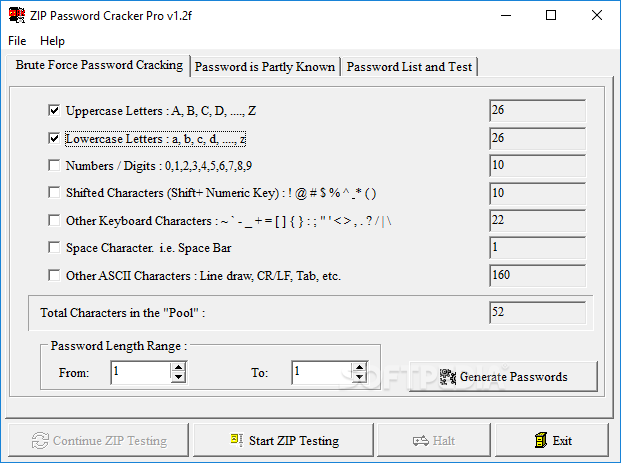Image resolution: width=621 pixels, height=463 pixels.
Task: Click the Generate Passwords button icon
Action: click(448, 377)
